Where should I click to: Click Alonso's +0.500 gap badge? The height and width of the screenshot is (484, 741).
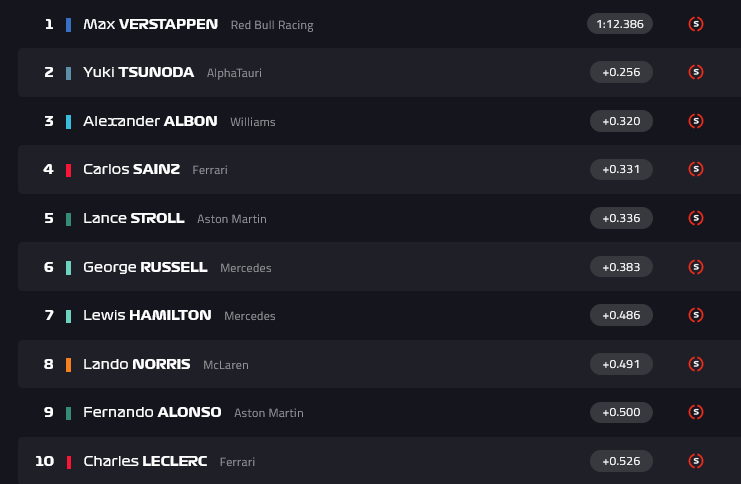(621, 412)
